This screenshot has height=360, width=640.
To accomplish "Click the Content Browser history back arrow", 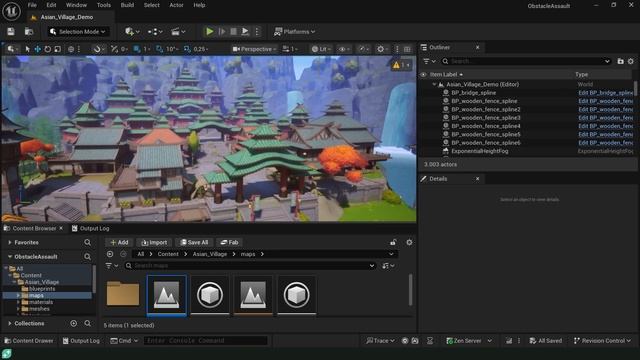I will [110, 254].
